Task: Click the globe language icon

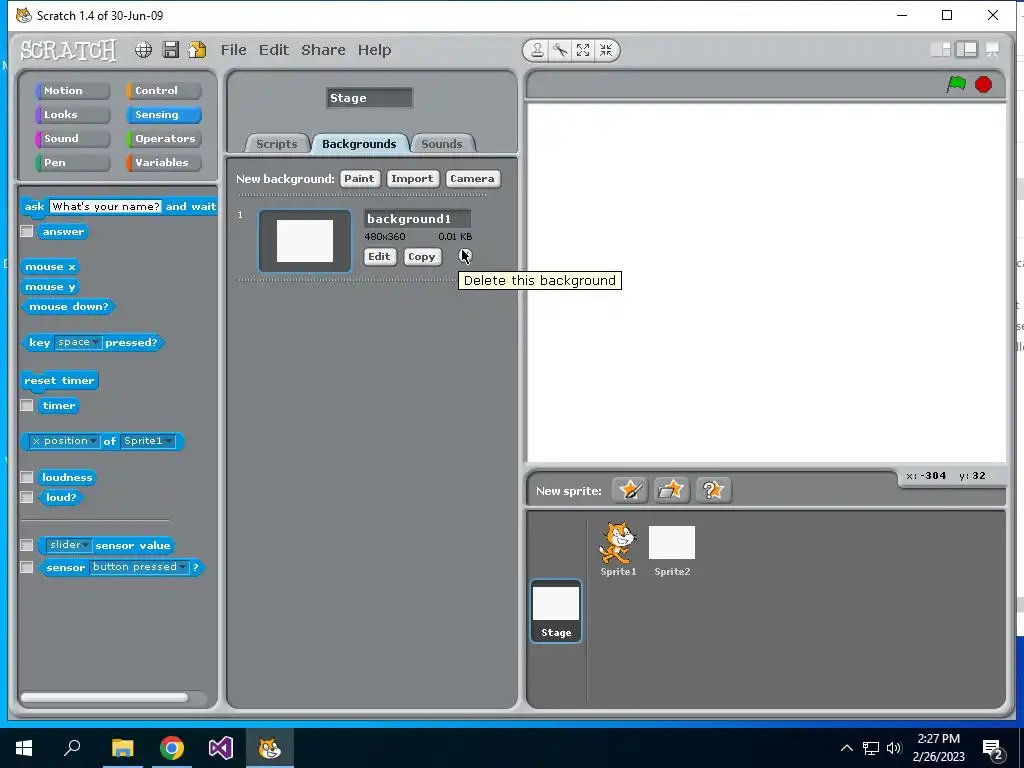Action: (x=143, y=50)
